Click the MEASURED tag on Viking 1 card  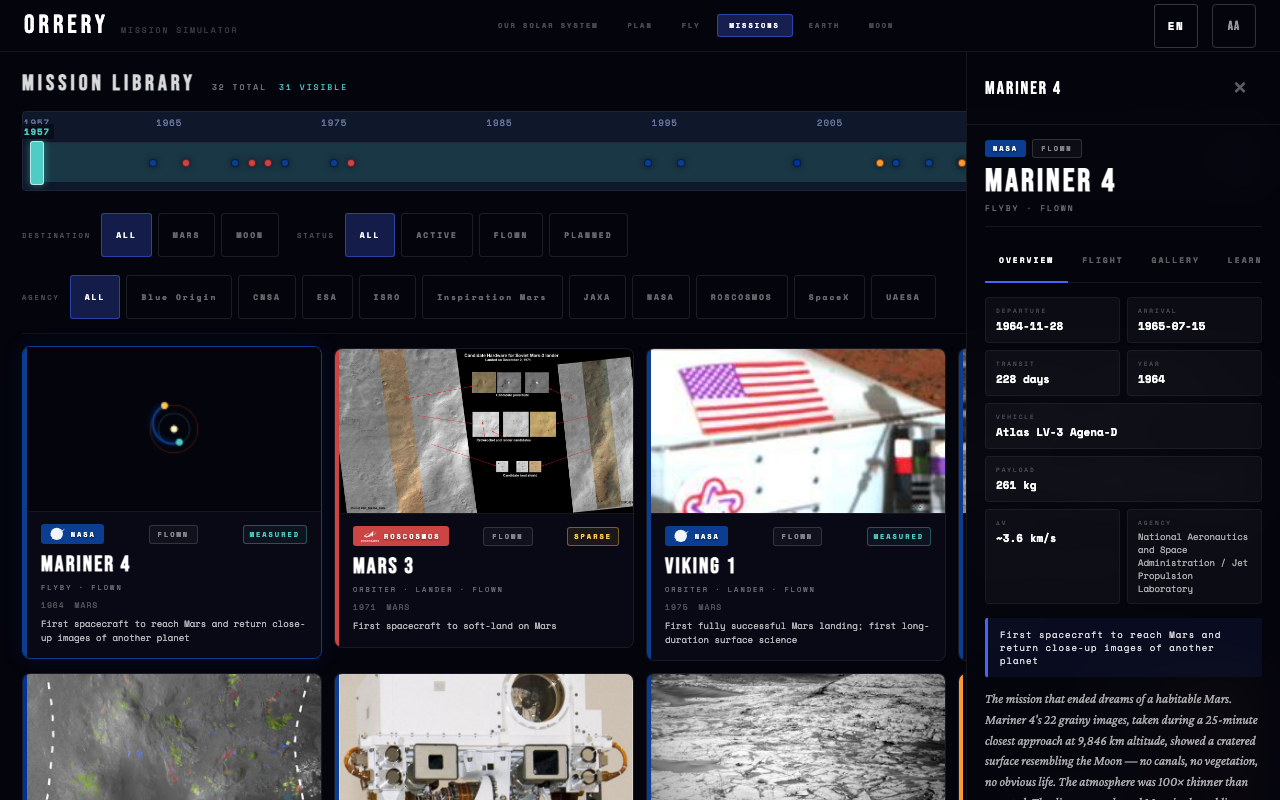tap(899, 536)
